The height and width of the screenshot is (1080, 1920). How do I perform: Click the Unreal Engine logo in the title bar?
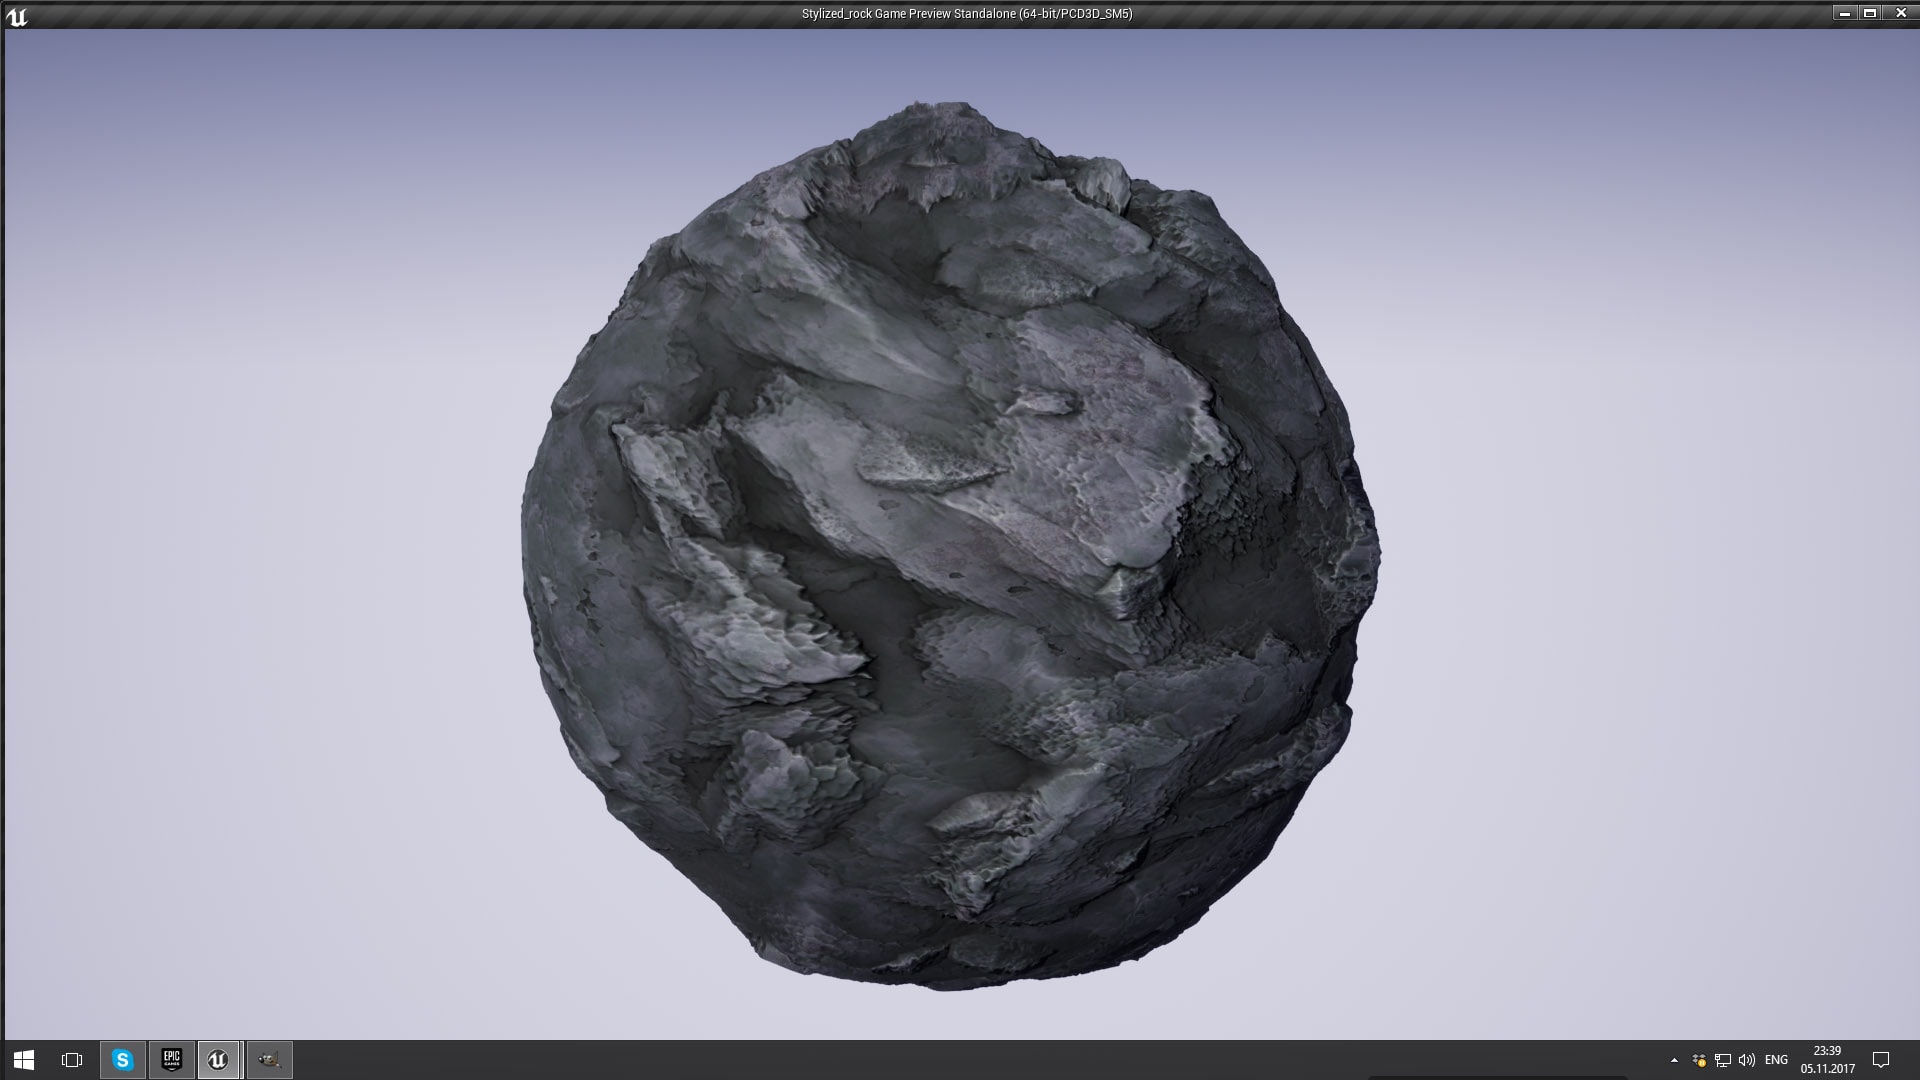[x=20, y=14]
